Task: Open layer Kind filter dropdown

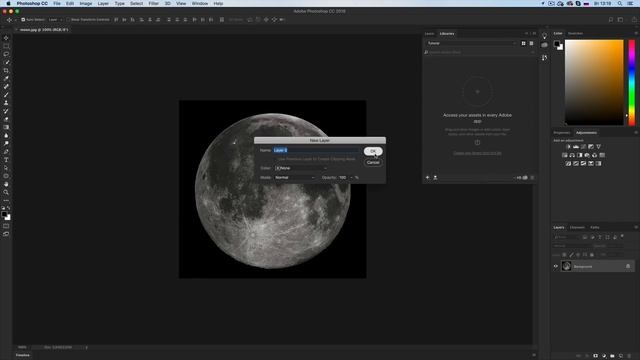Action: click(566, 237)
